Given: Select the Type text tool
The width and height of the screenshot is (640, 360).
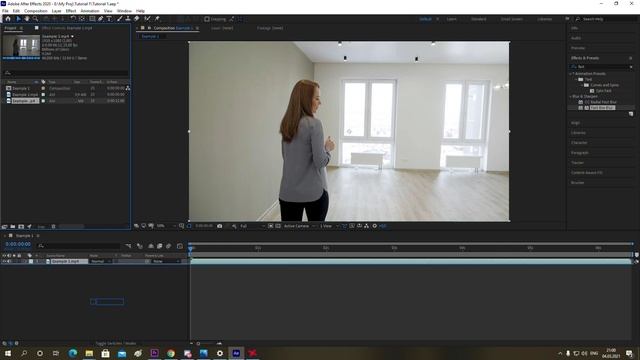Looking at the screenshot, I should click(x=109, y=19).
